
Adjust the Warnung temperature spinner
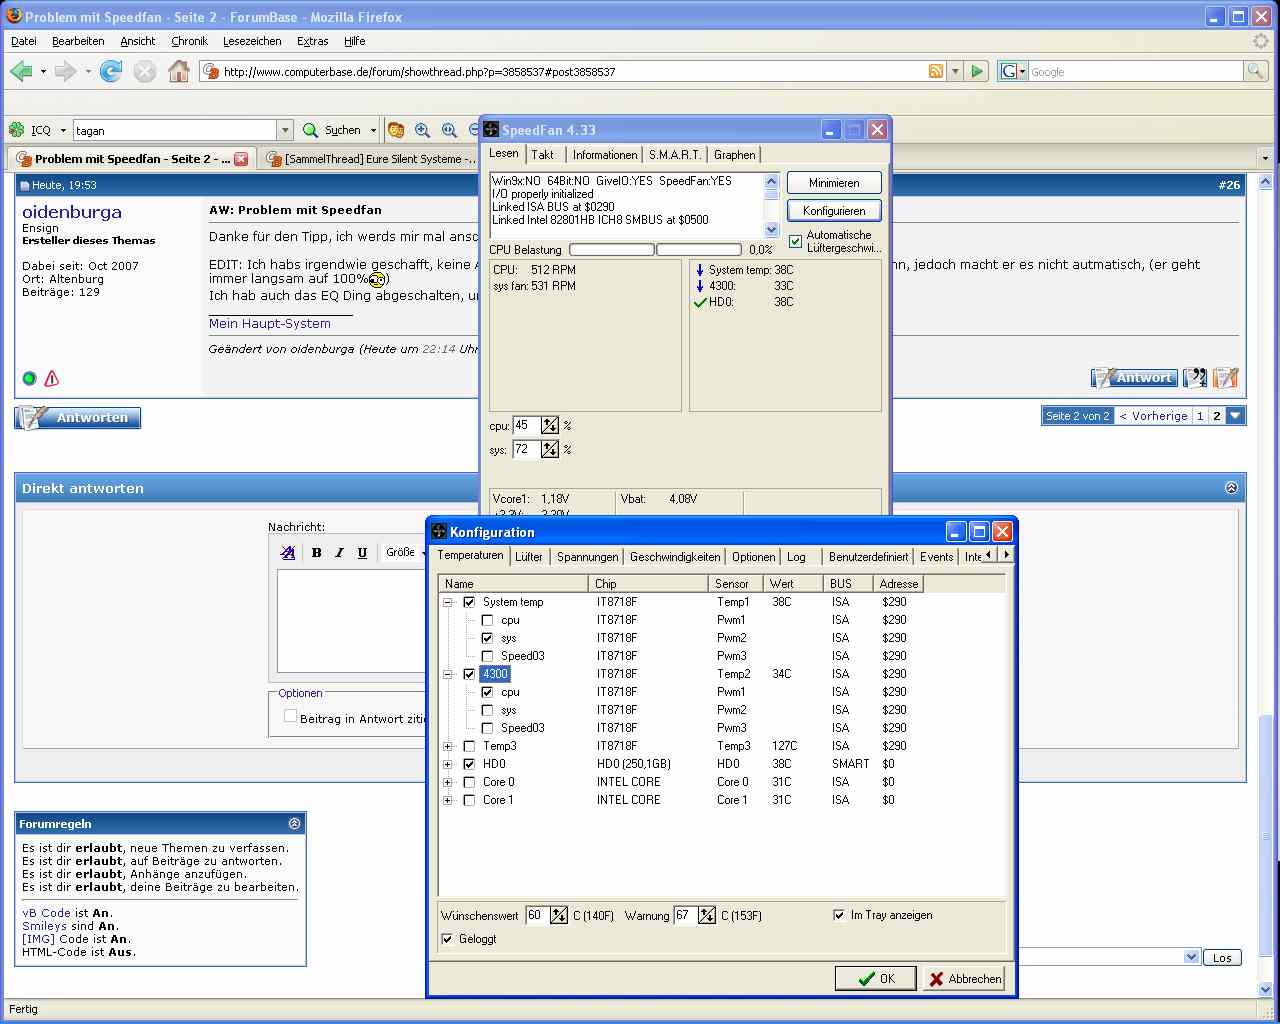[x=707, y=915]
